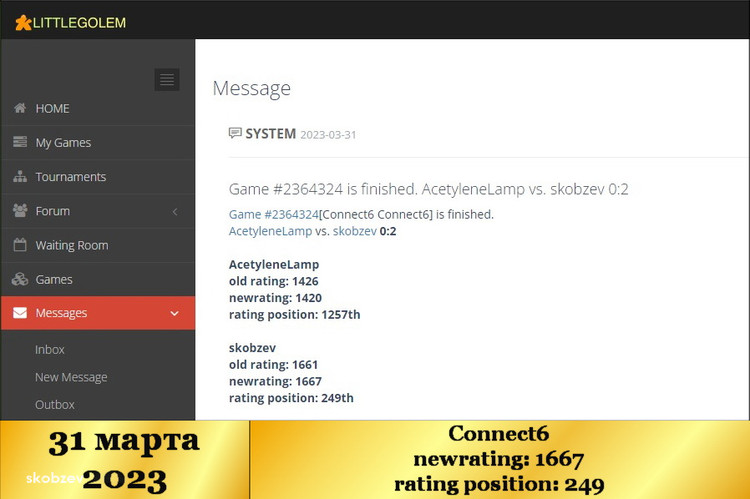Expand the Forum submenu arrow
Screen dimensions: 750x499
[175, 211]
